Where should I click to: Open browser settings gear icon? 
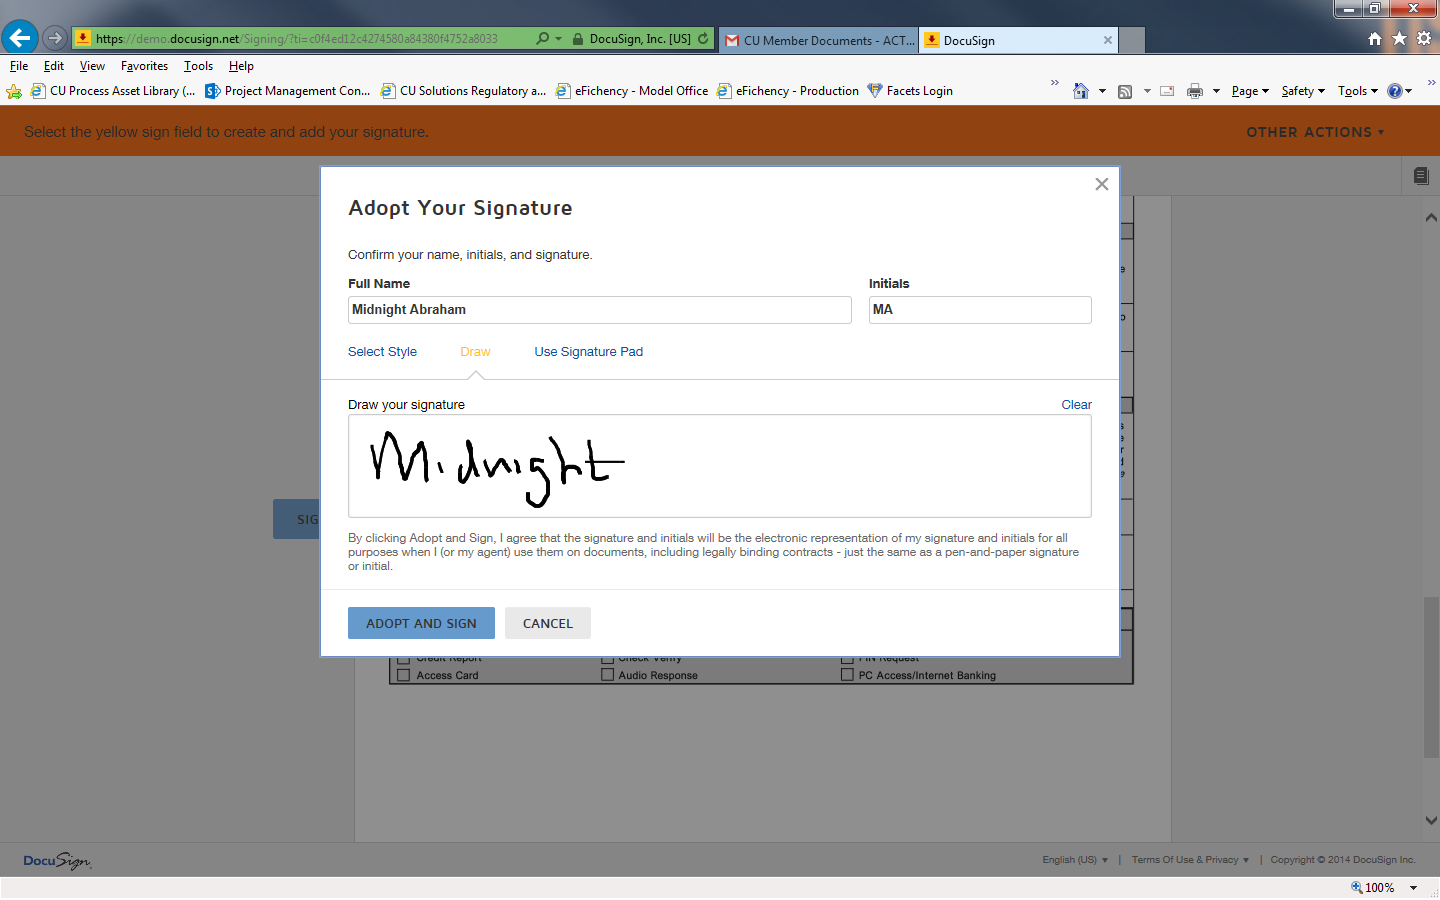1424,38
